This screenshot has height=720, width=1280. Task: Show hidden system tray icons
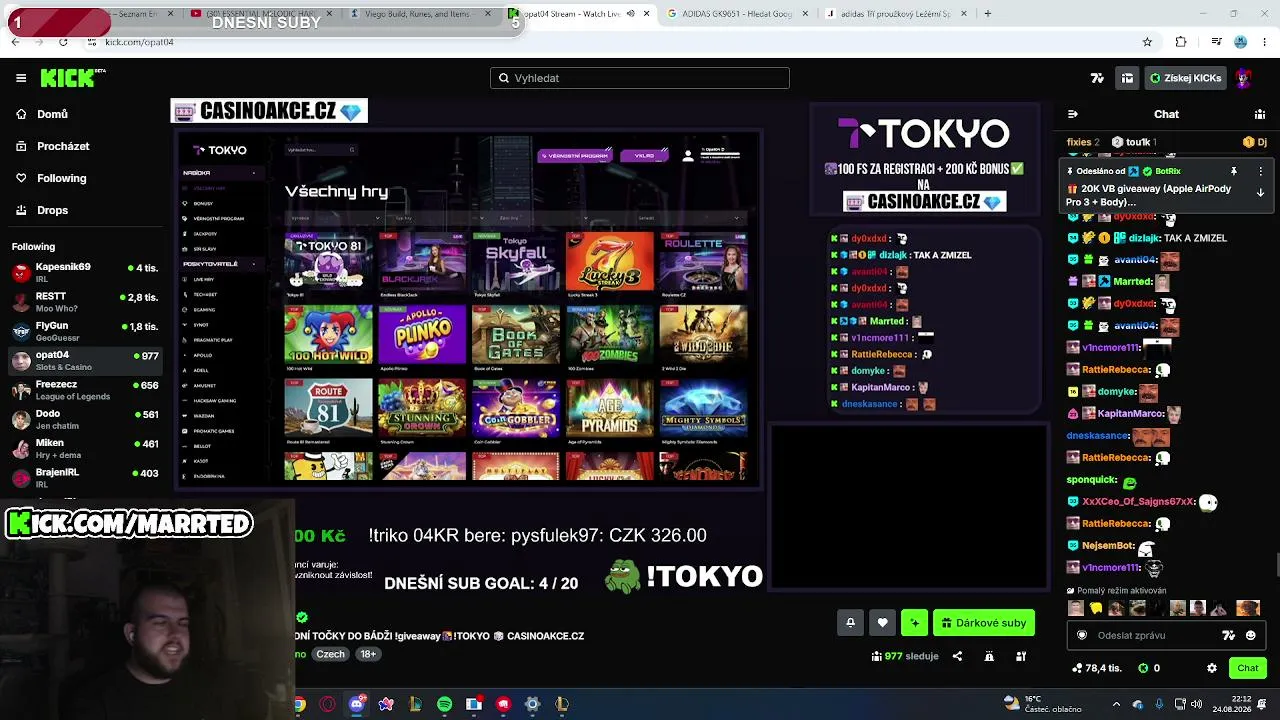1116,704
